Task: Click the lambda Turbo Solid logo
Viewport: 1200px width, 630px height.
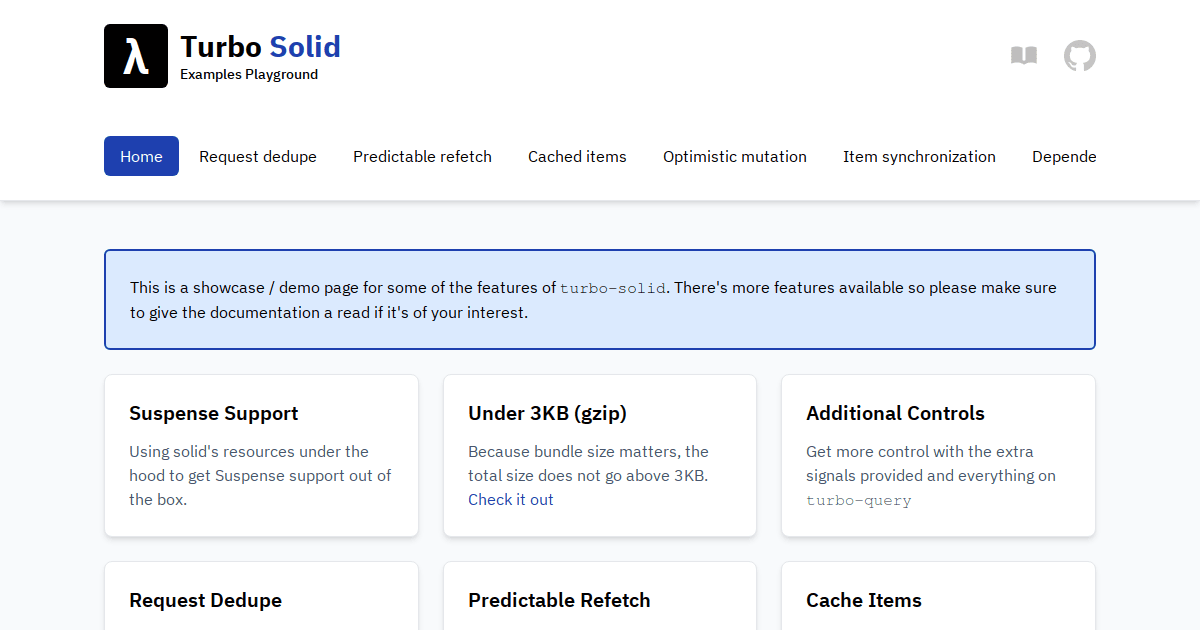Action: [x=136, y=55]
